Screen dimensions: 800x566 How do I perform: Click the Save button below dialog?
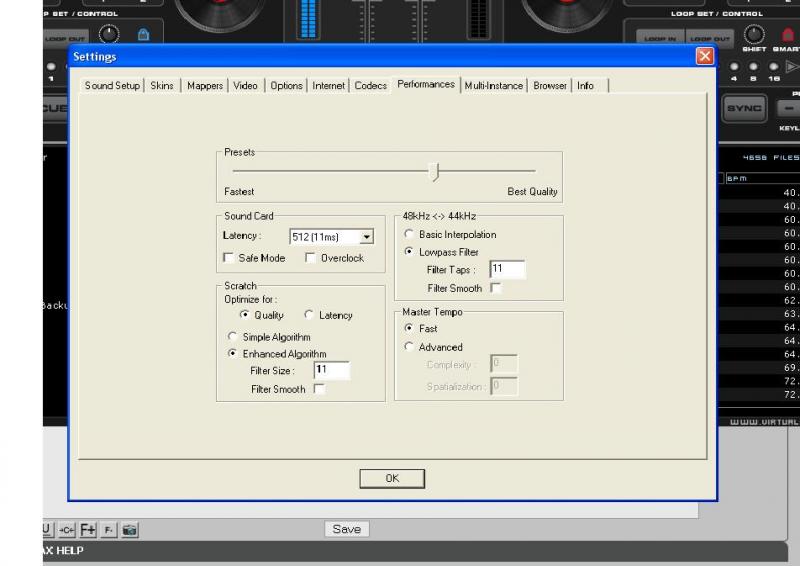click(x=346, y=529)
